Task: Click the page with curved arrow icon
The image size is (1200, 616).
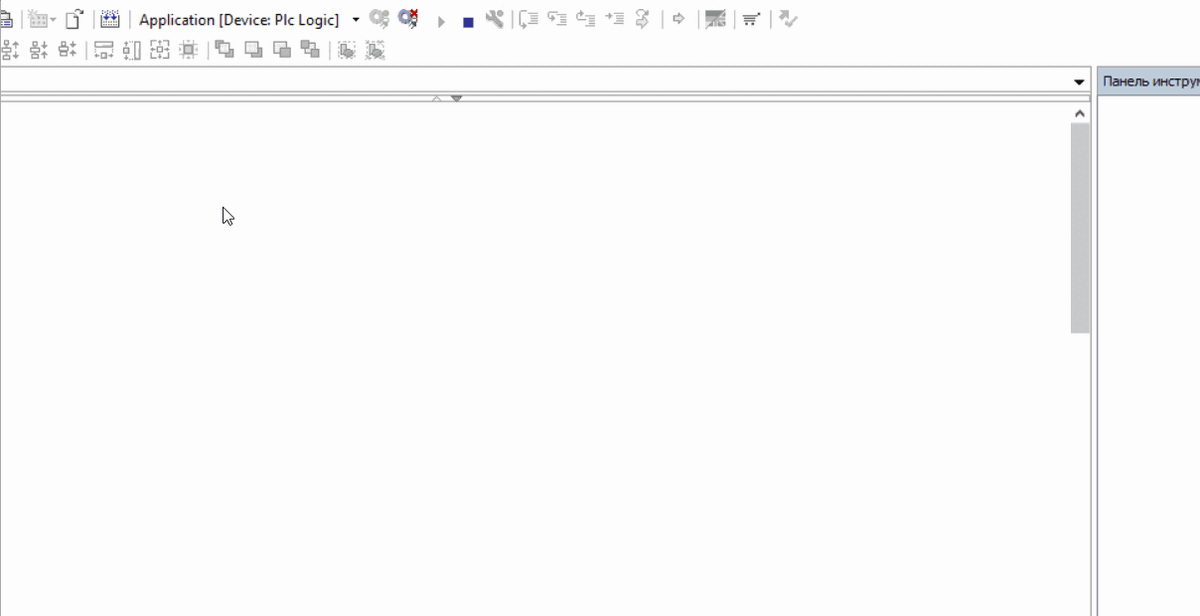Action: click(74, 19)
